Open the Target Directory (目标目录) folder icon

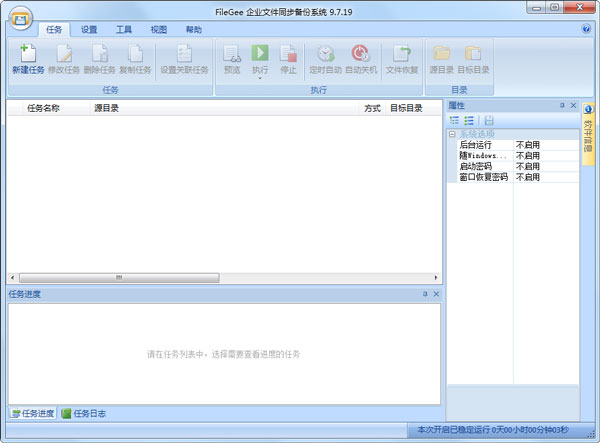pos(473,54)
